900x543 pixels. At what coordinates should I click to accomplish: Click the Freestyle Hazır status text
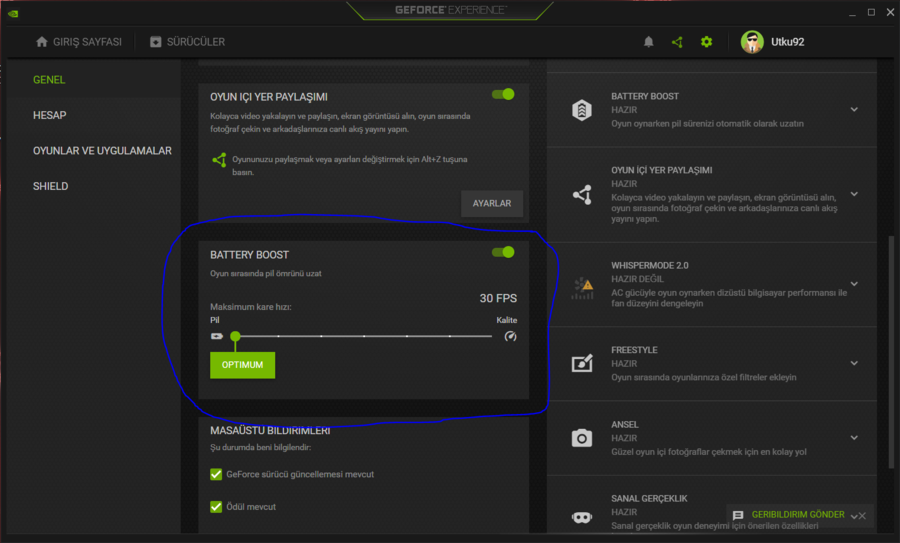tap(624, 364)
